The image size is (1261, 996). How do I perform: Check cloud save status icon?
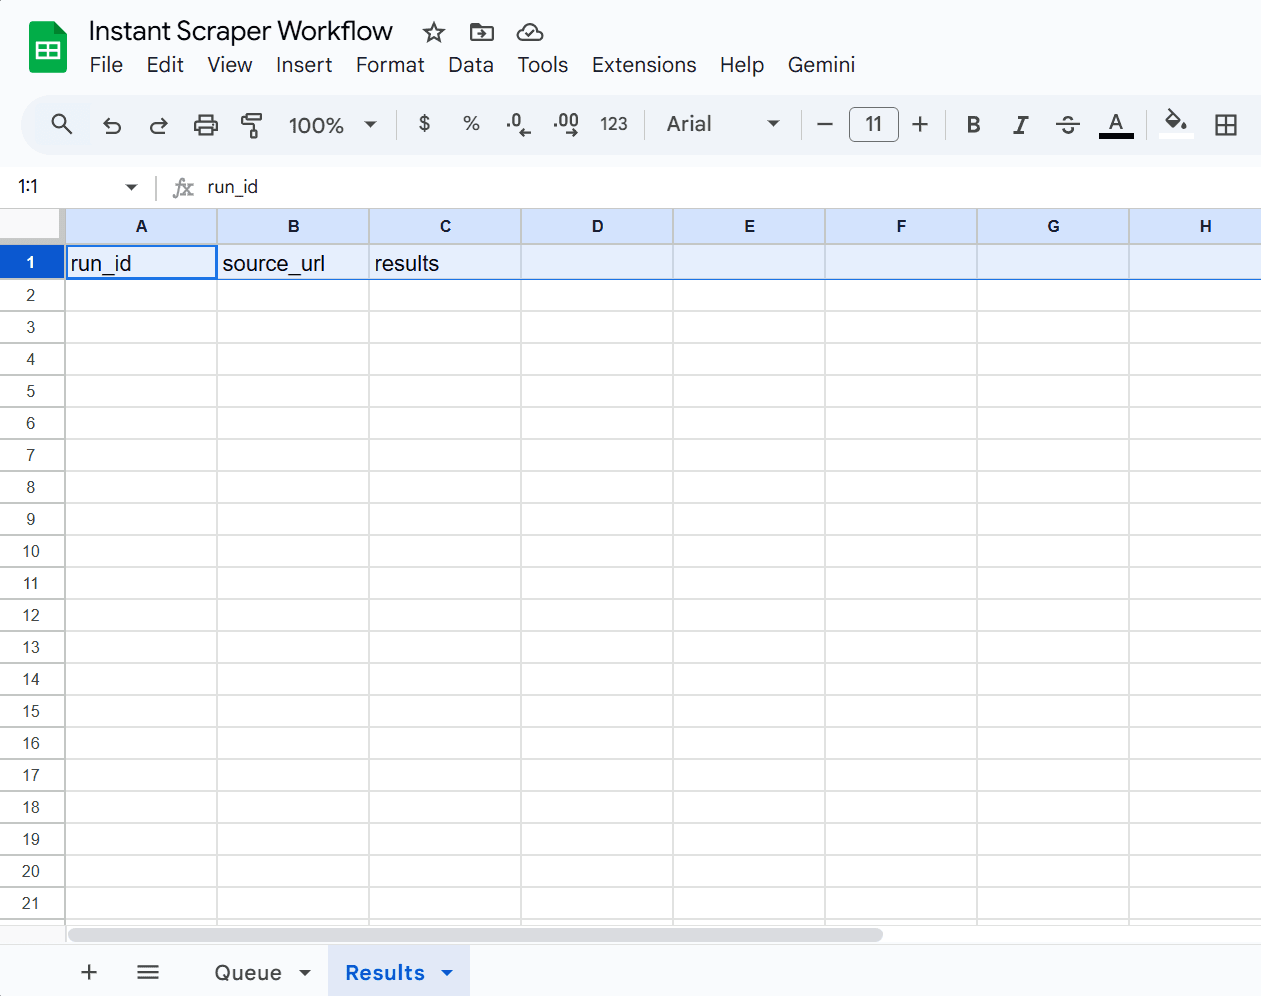(x=530, y=32)
